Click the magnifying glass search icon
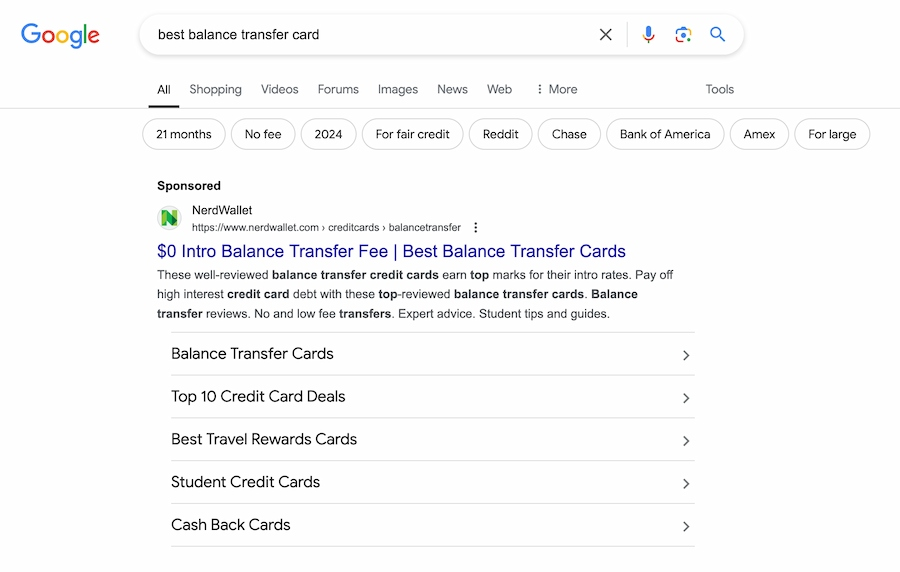This screenshot has width=900, height=572. tap(717, 34)
